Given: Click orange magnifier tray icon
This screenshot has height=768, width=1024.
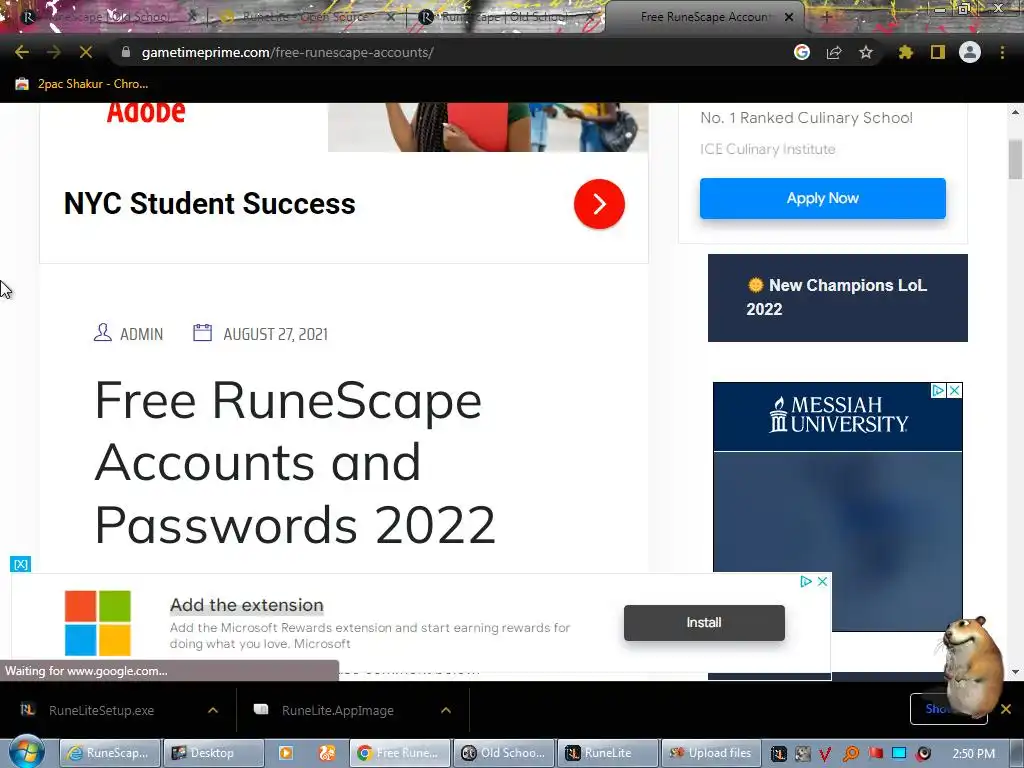Looking at the screenshot, I should coord(850,754).
